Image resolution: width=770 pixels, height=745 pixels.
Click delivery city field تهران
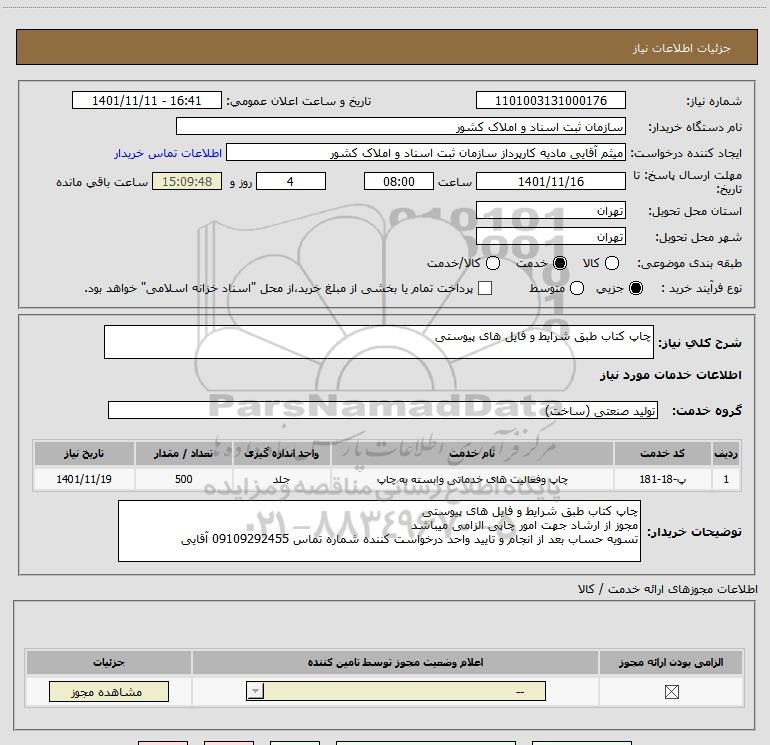coord(550,237)
